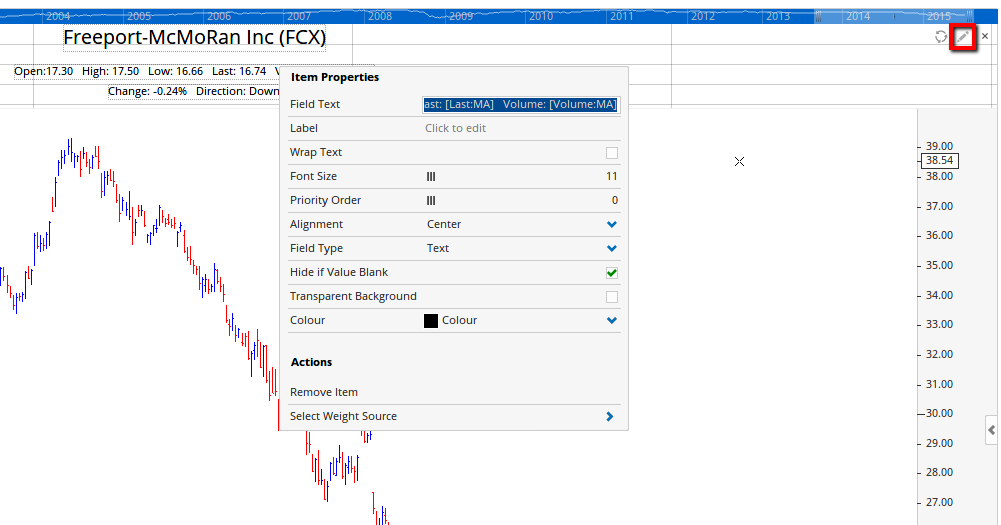
Task: Select the Change and Direction text field
Action: coord(193,91)
